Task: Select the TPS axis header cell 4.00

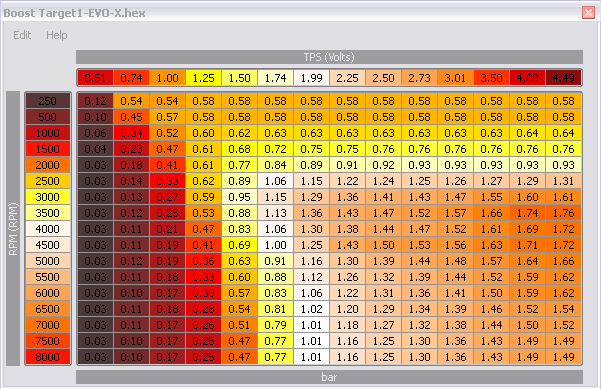Action: 528,78
